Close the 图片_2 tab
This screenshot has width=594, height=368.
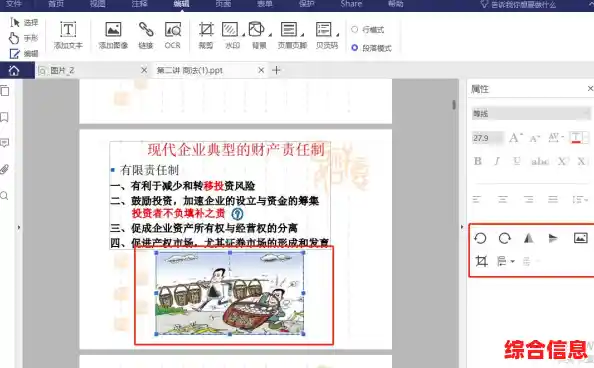tap(144, 70)
